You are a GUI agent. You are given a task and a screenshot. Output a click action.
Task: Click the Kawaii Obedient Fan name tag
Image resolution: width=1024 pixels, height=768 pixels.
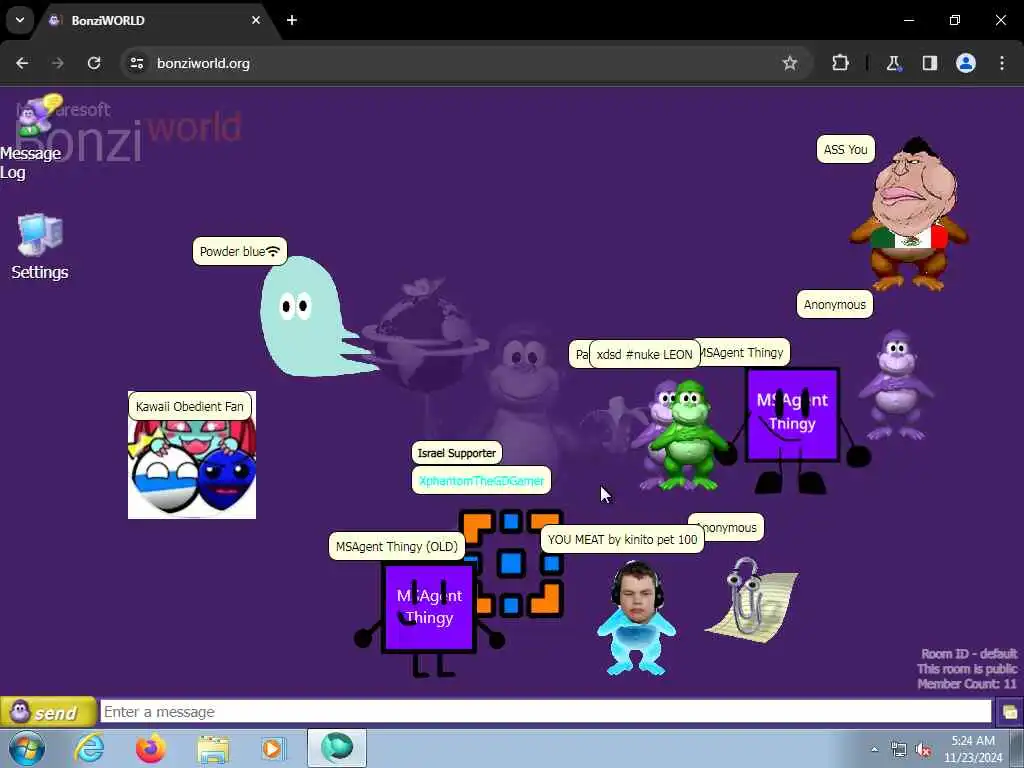(189, 406)
